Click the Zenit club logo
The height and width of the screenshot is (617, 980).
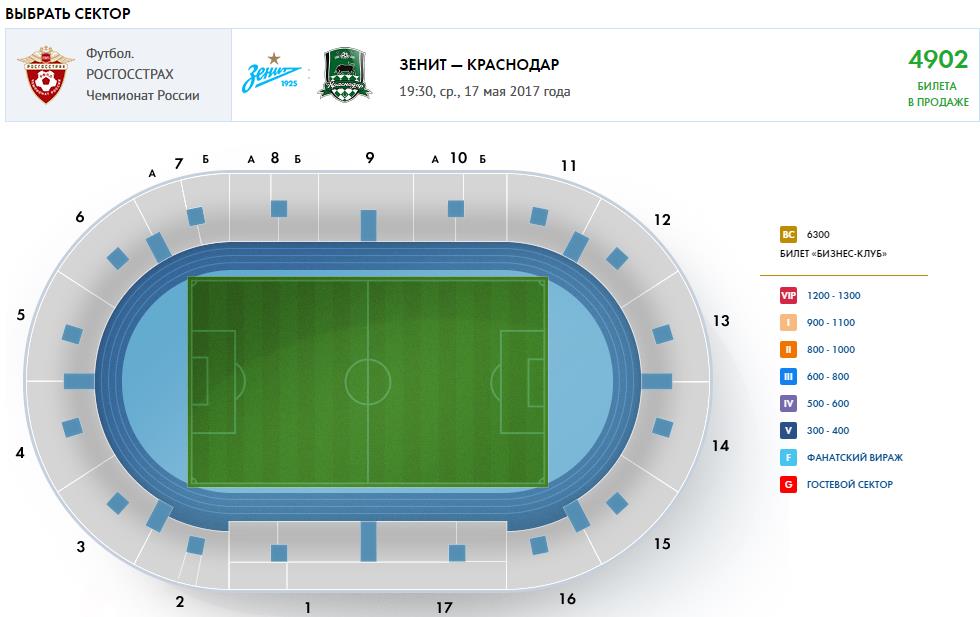coord(271,74)
